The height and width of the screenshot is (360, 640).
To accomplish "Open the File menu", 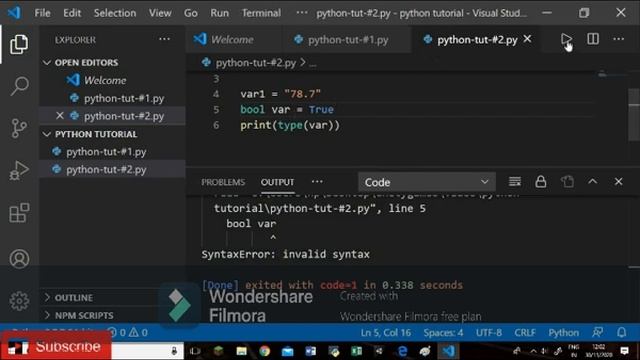I will click(x=42, y=13).
